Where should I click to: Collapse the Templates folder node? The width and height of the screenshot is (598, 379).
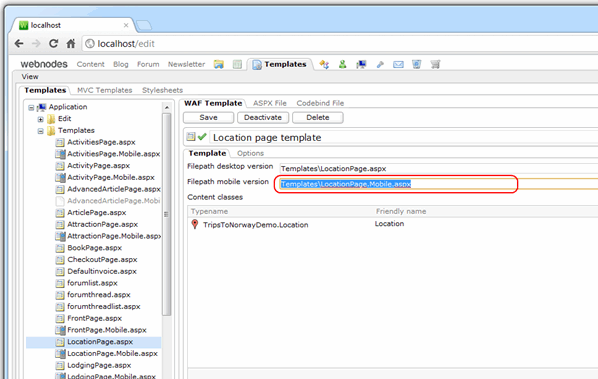point(40,131)
